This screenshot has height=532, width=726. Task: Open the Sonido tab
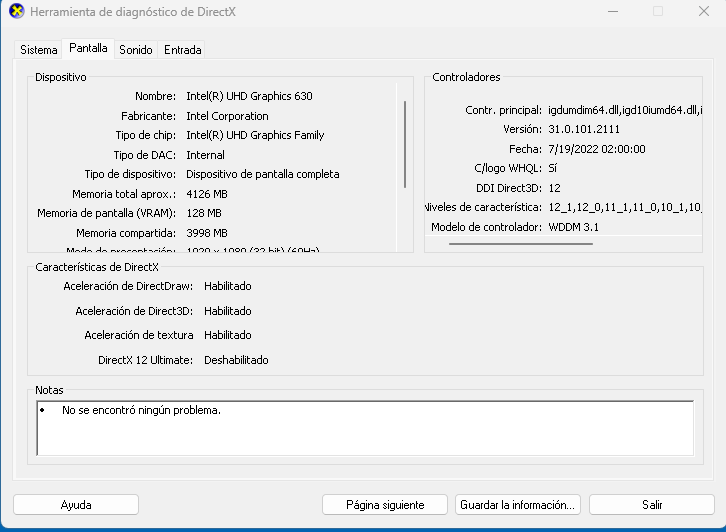coord(136,50)
